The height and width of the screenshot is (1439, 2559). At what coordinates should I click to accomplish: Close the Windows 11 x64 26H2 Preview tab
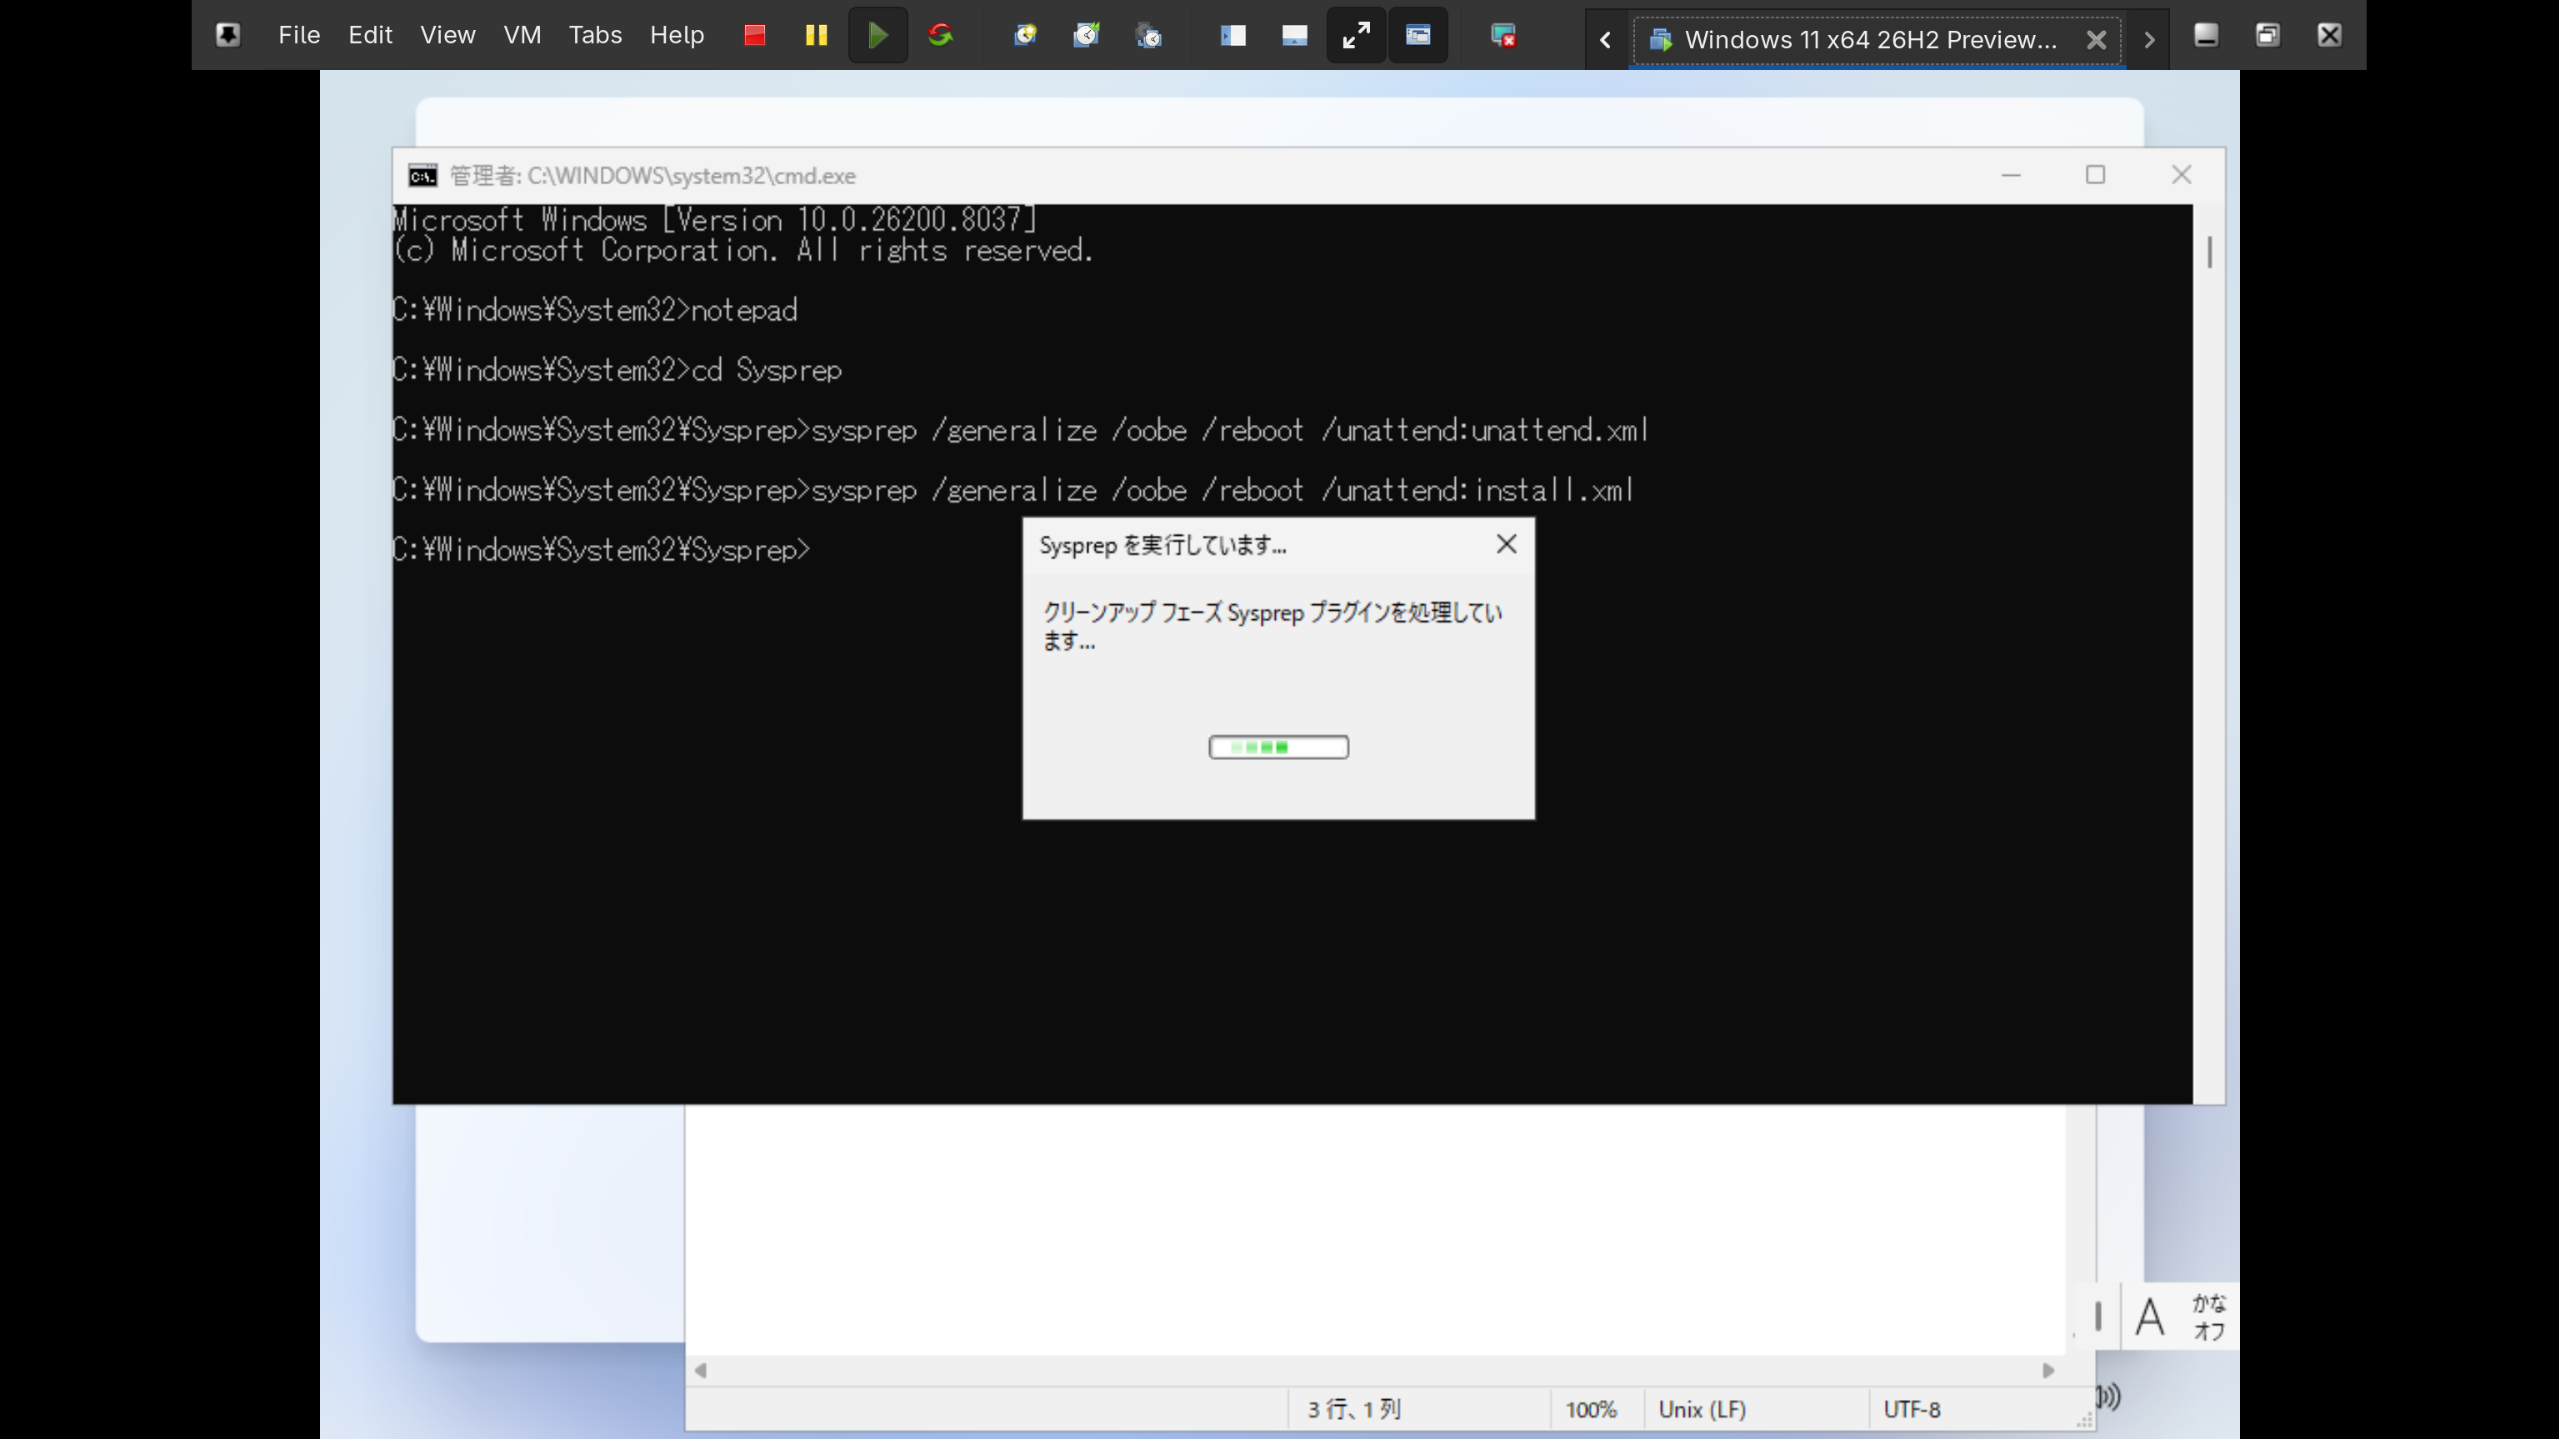pos(2097,39)
